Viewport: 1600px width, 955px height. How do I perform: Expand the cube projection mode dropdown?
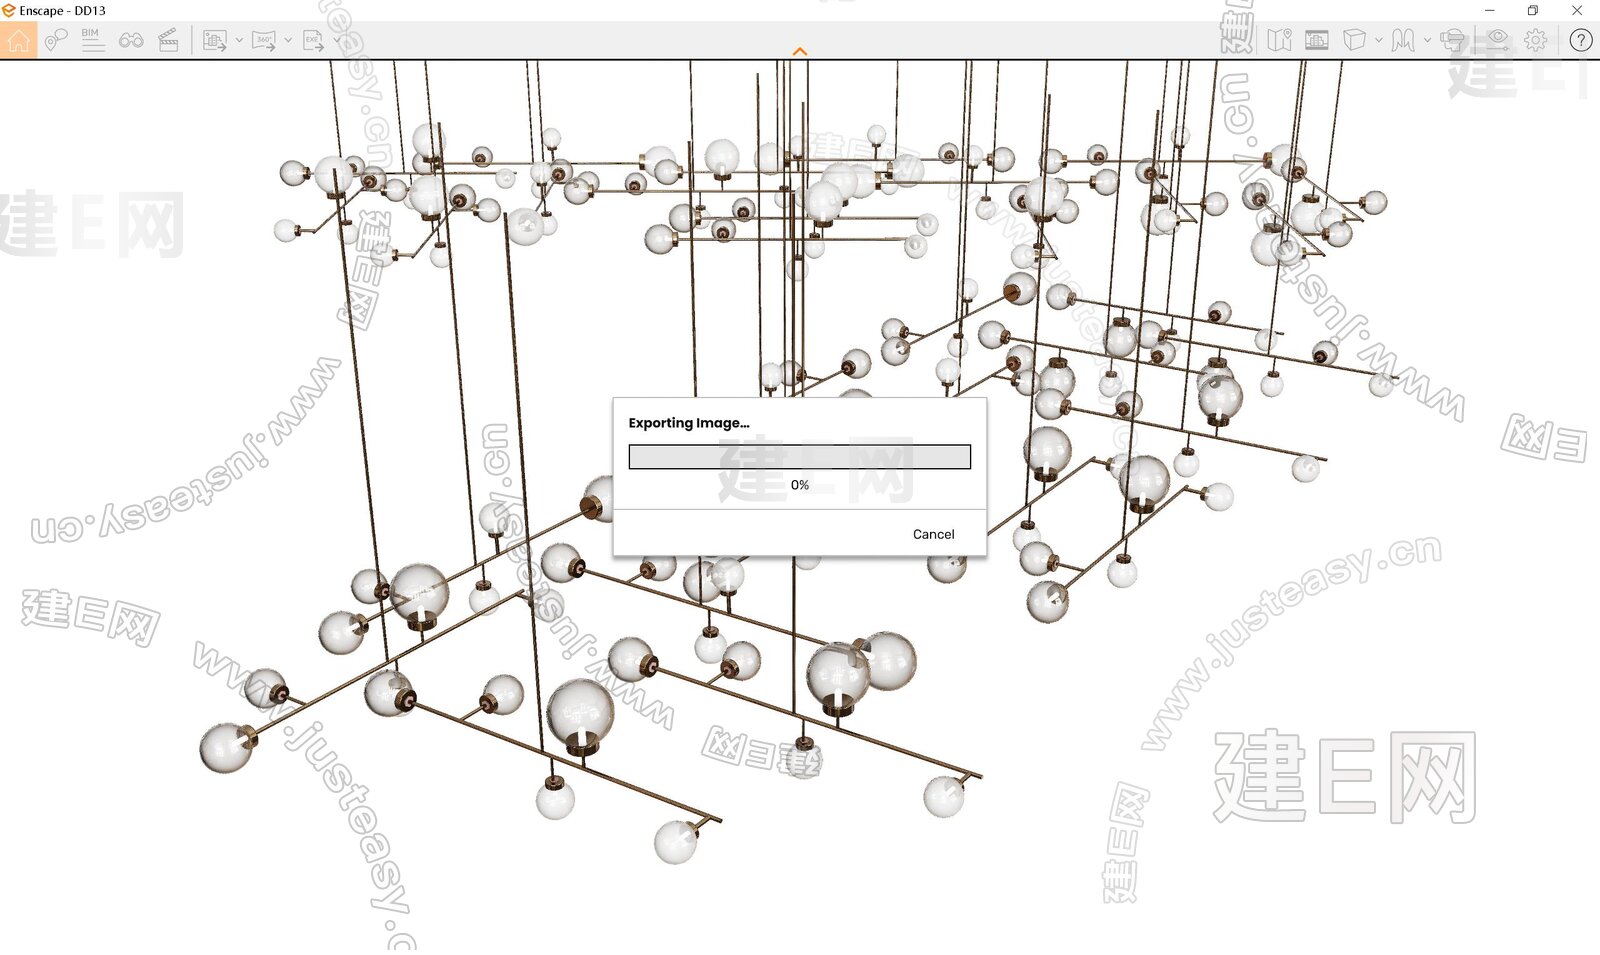pyautogui.click(x=1379, y=40)
